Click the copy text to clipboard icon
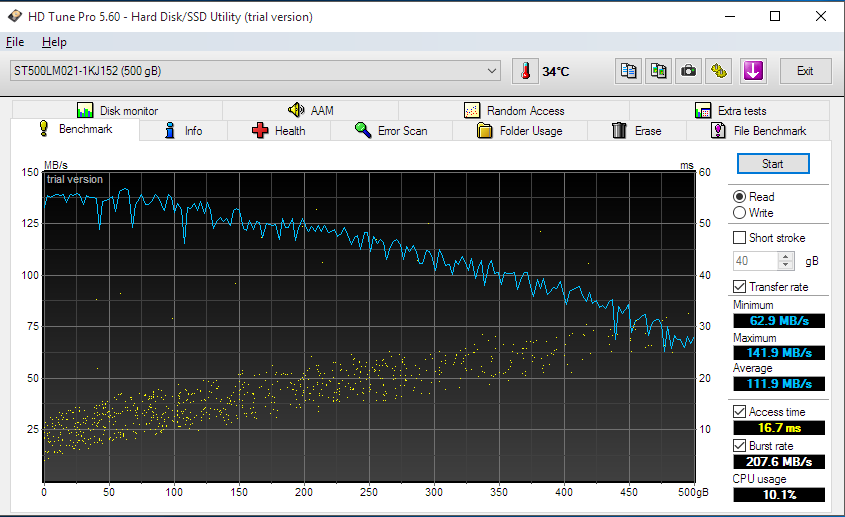Screen dimensions: 845x517 point(629,71)
